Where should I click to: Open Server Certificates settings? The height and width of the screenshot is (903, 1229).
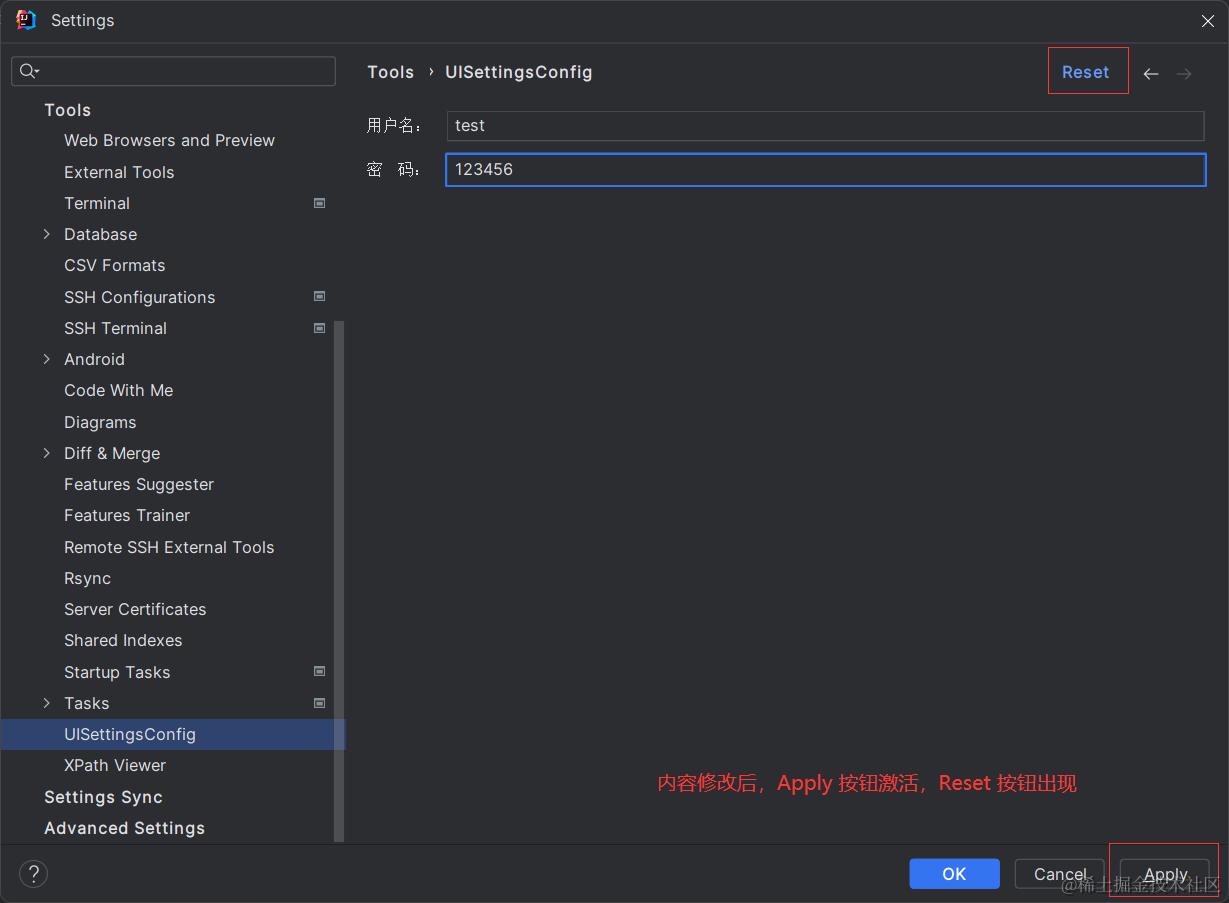point(135,609)
